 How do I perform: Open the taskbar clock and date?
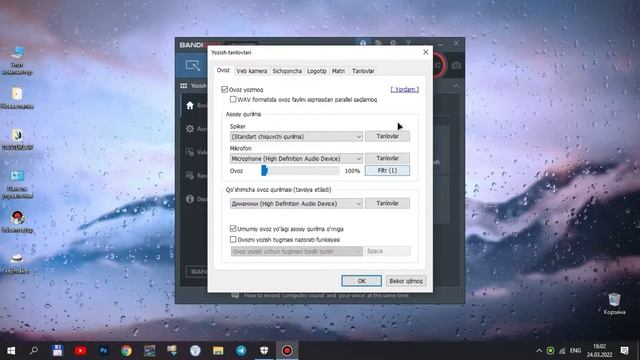[600, 351]
